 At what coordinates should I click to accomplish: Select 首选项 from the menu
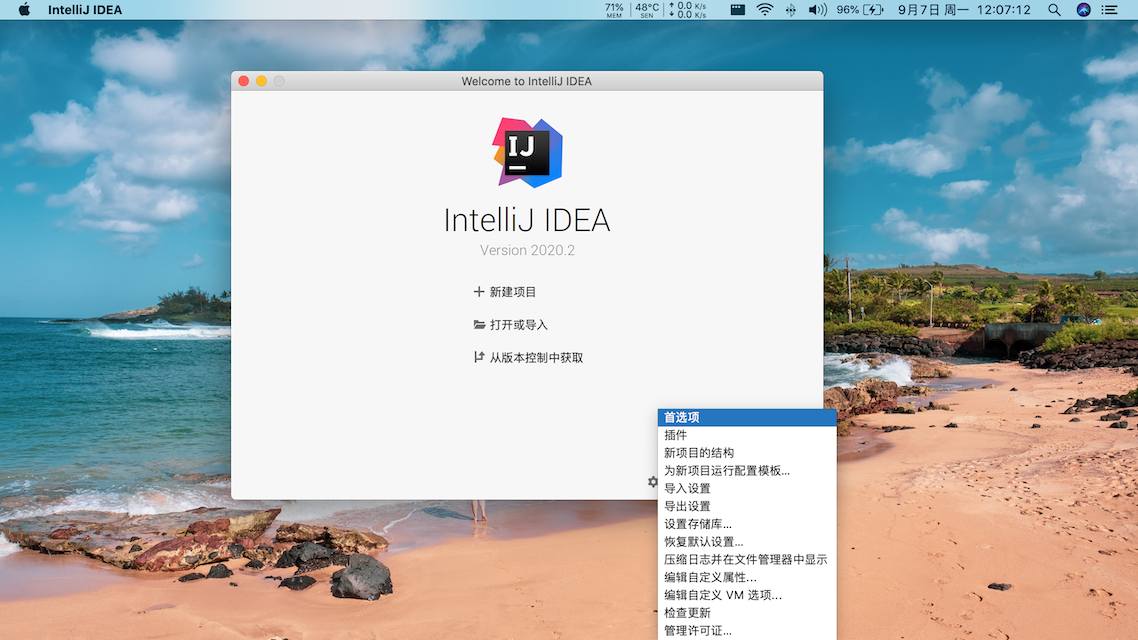point(747,417)
